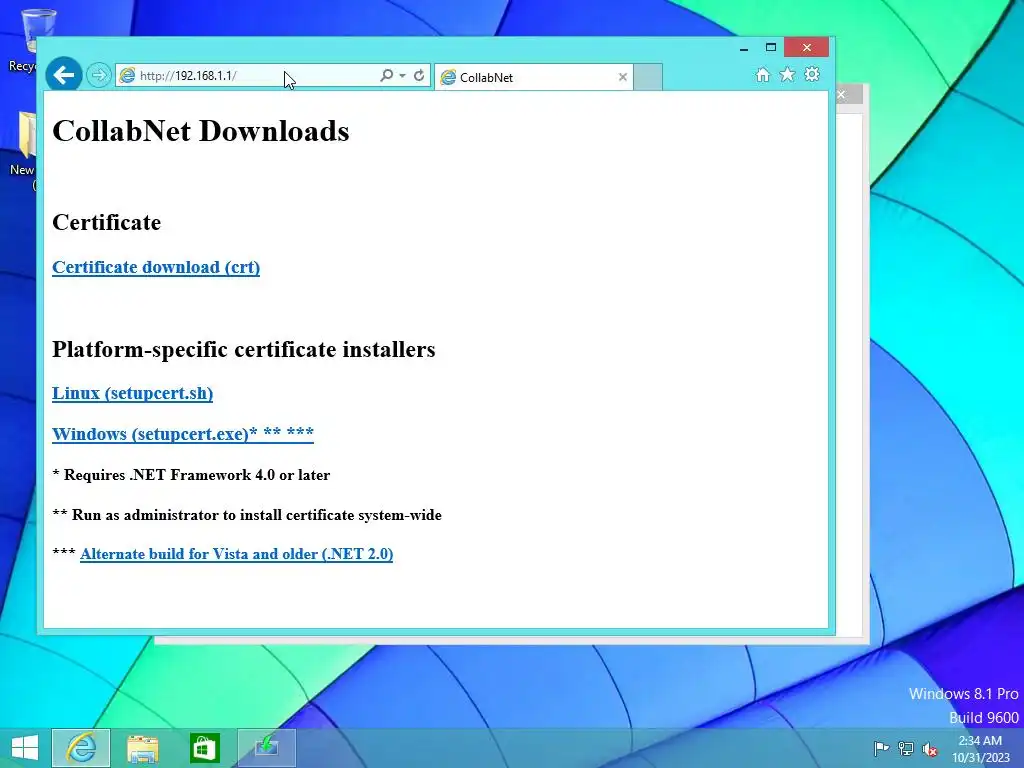Click the Requires .NET Framework 4.0 note

click(191, 475)
